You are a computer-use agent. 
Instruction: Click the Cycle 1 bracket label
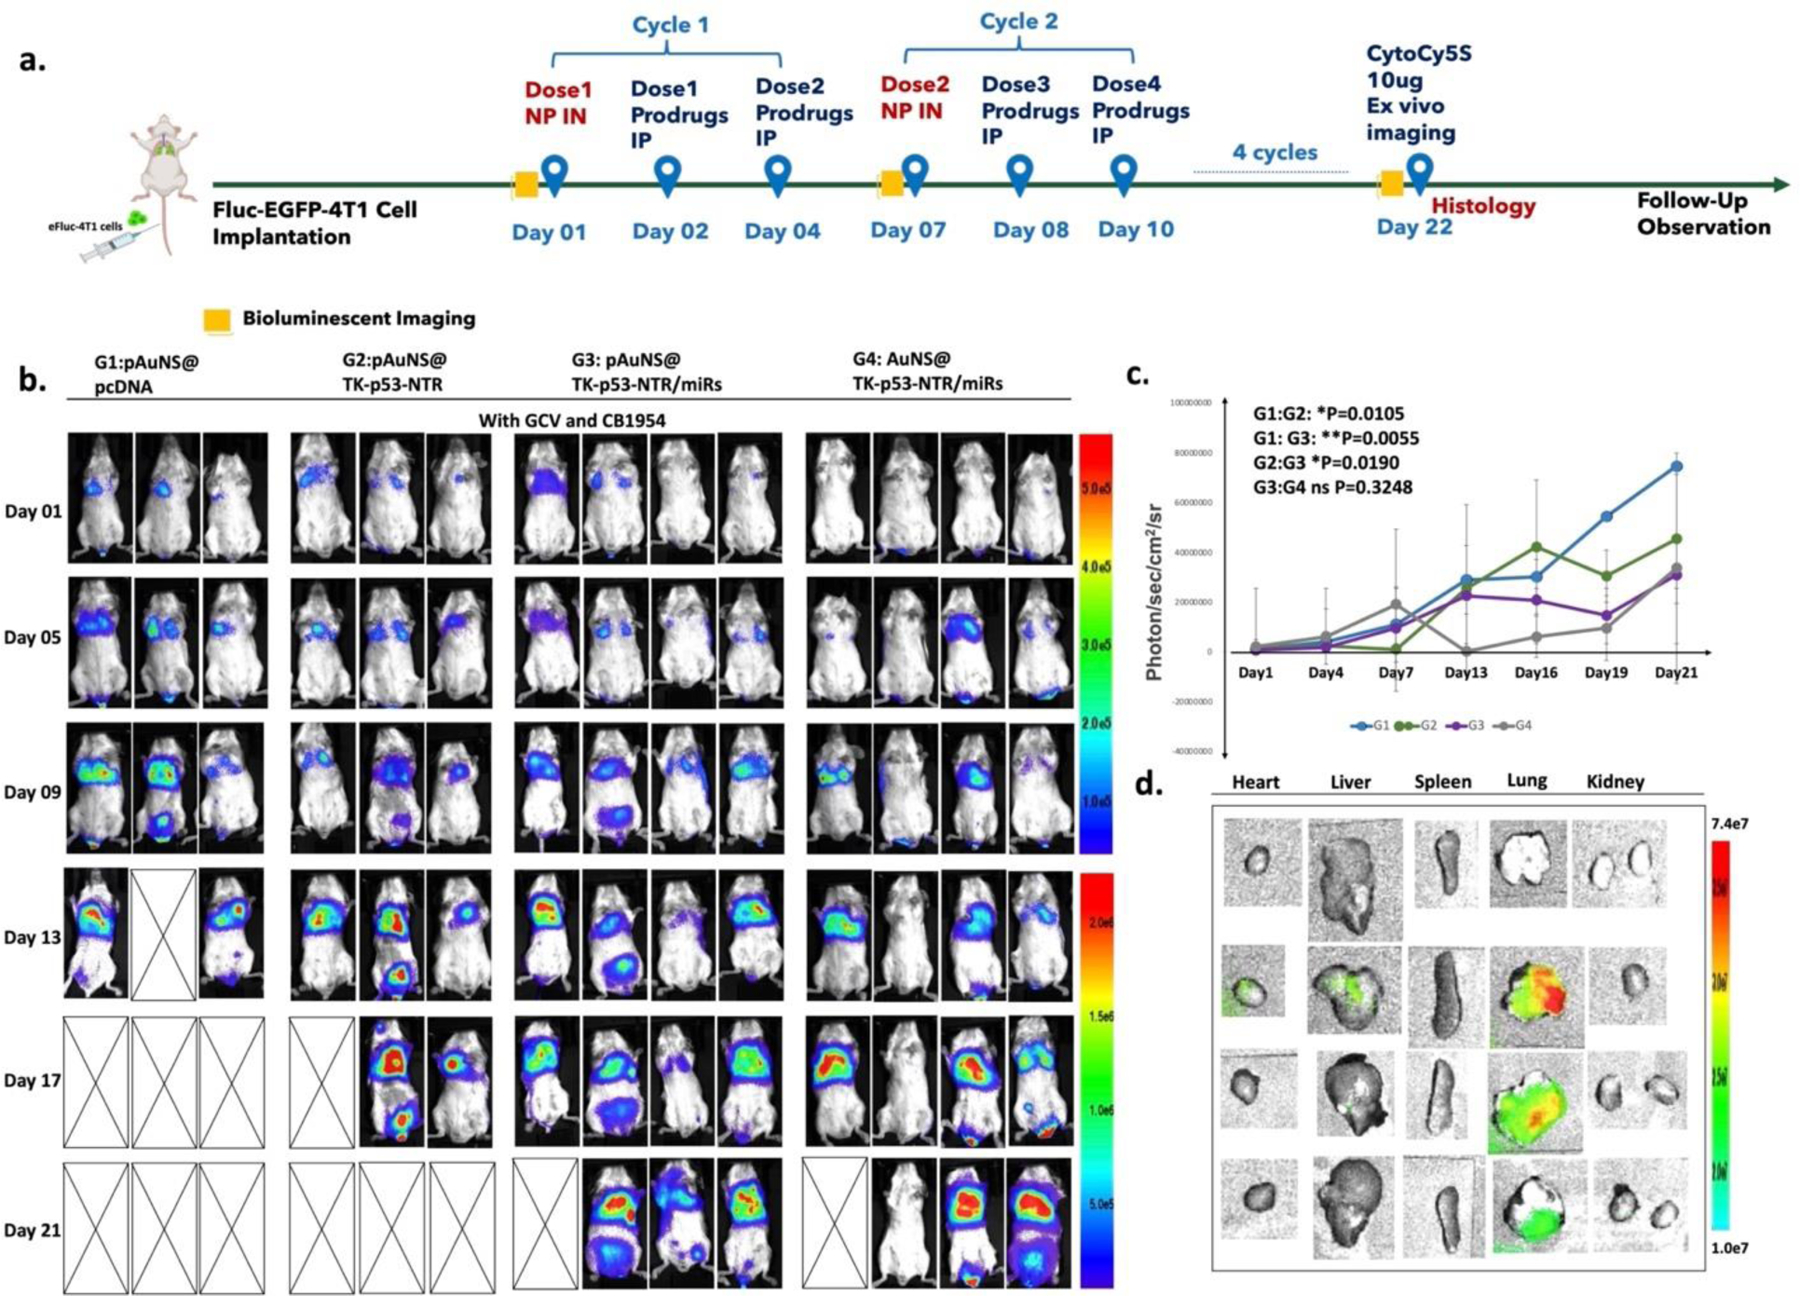point(670,24)
